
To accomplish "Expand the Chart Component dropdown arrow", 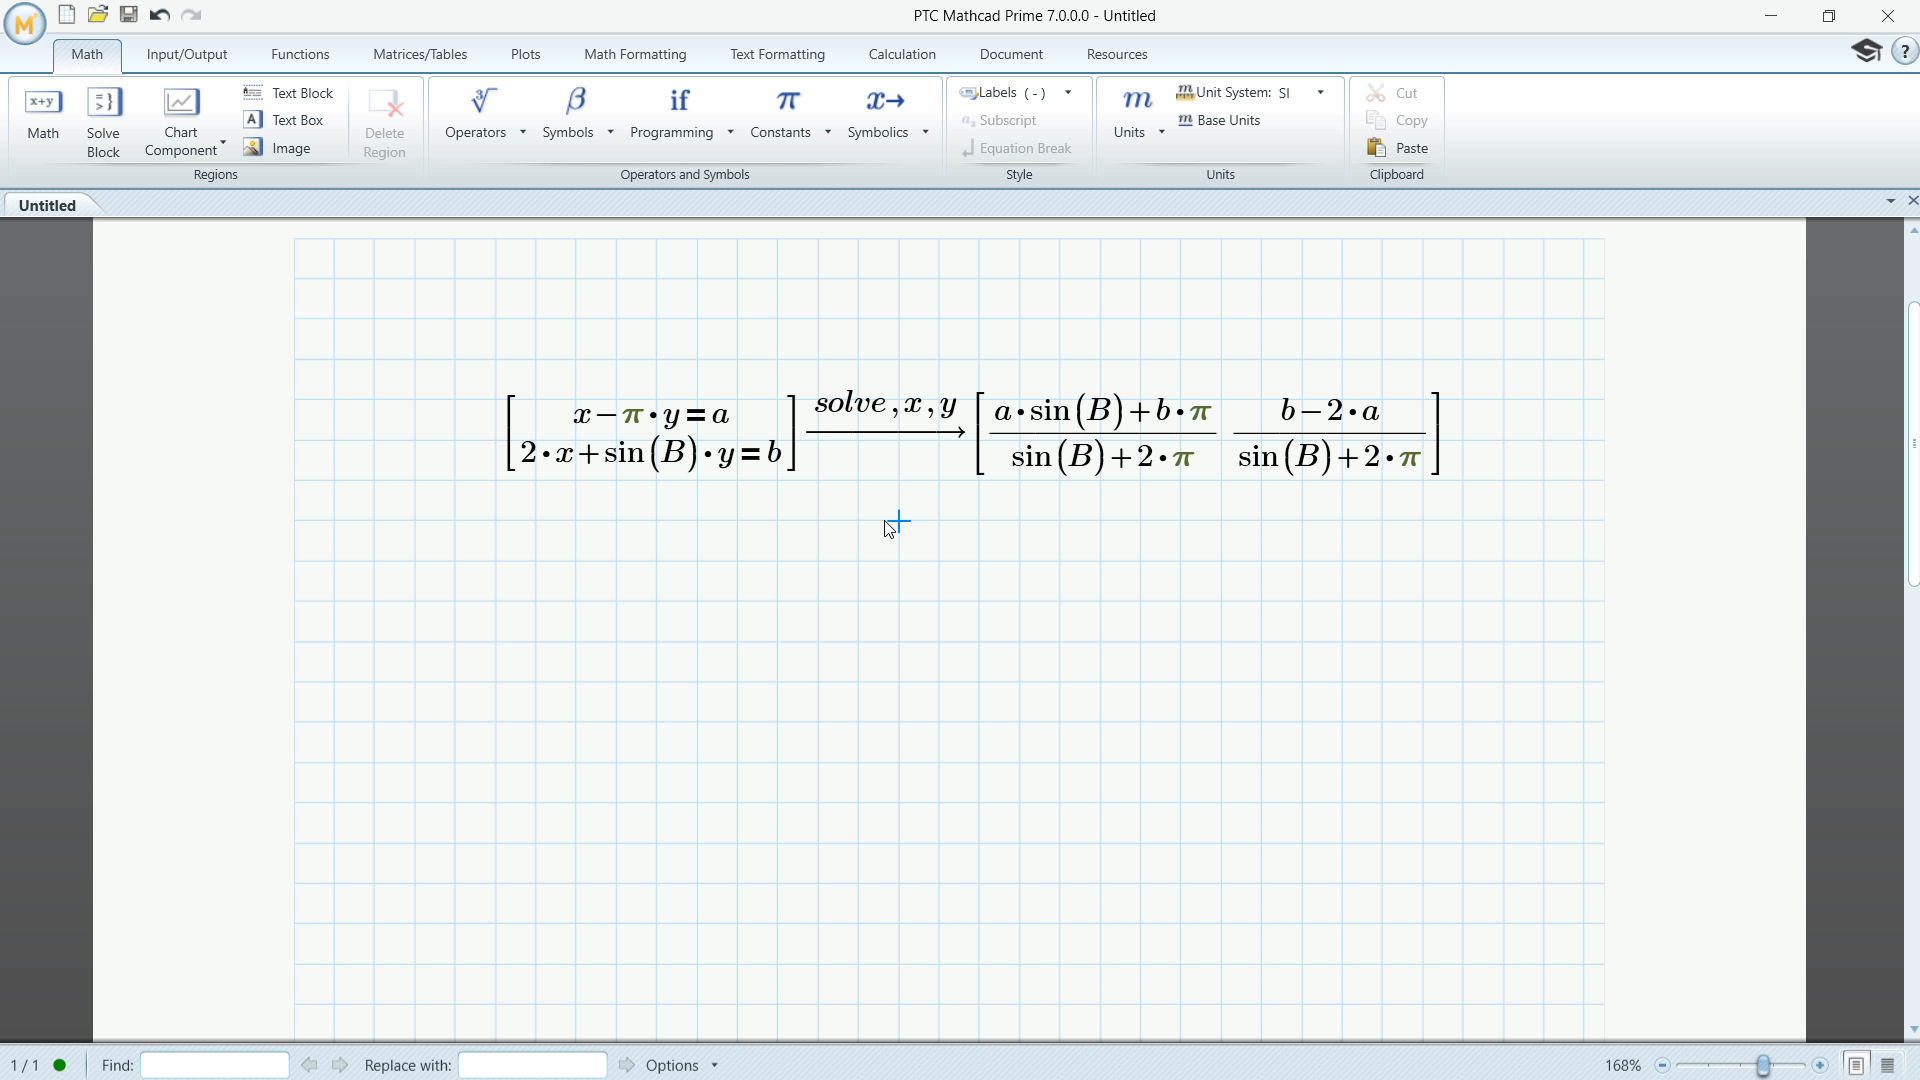I will tap(223, 143).
